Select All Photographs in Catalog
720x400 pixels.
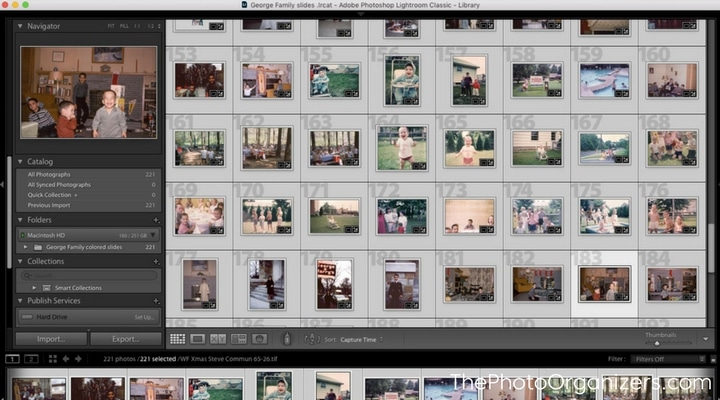(90, 175)
